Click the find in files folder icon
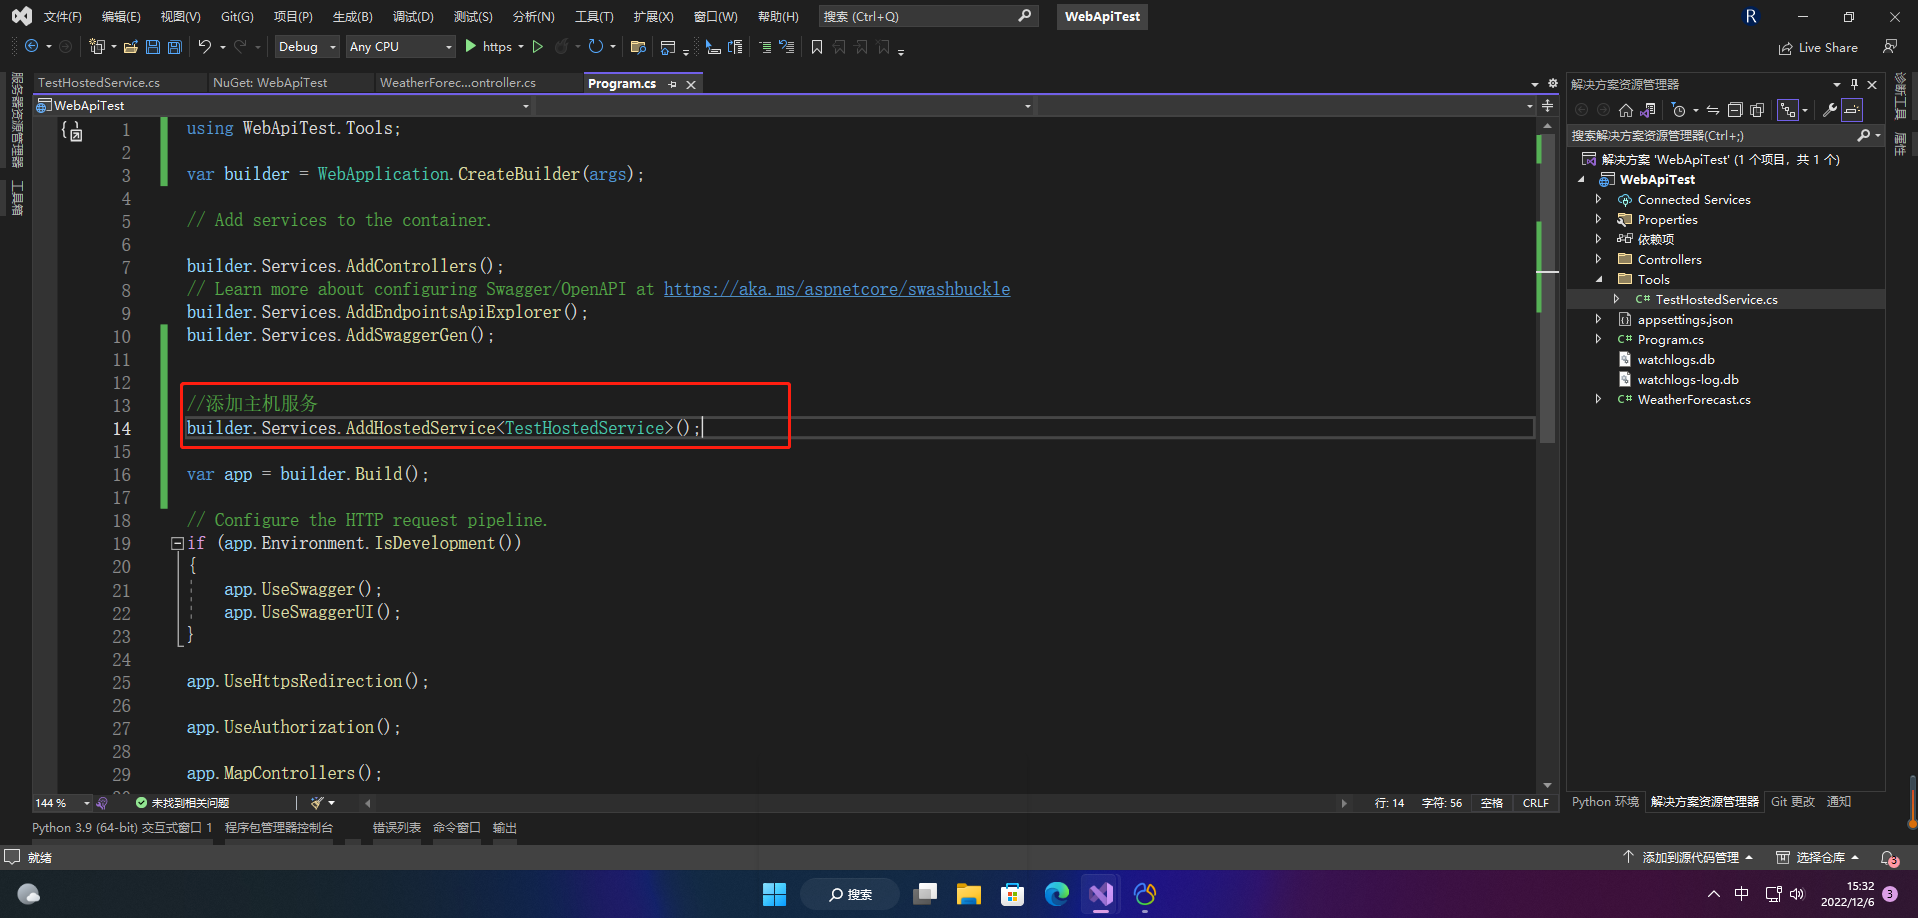 638,47
